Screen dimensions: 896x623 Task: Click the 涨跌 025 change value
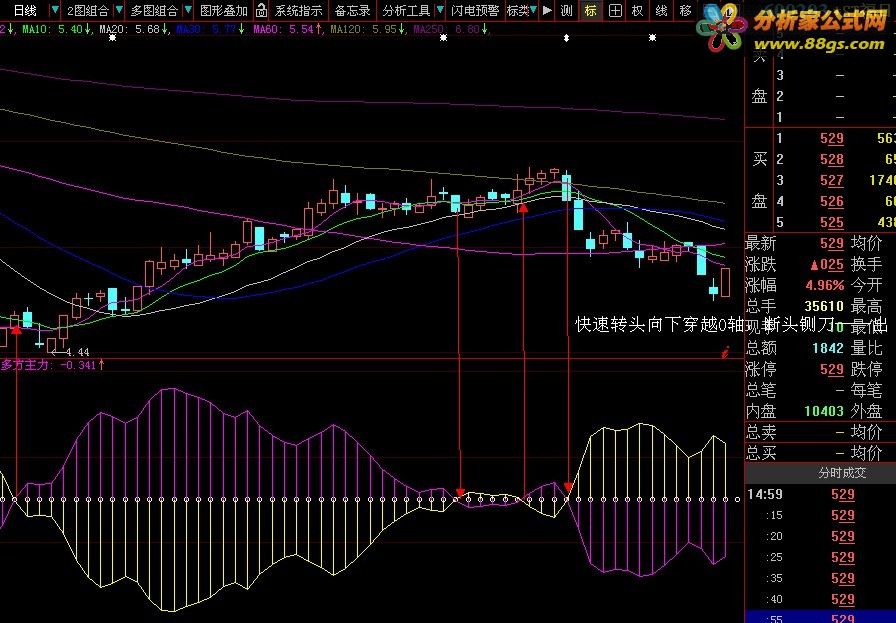[827, 265]
